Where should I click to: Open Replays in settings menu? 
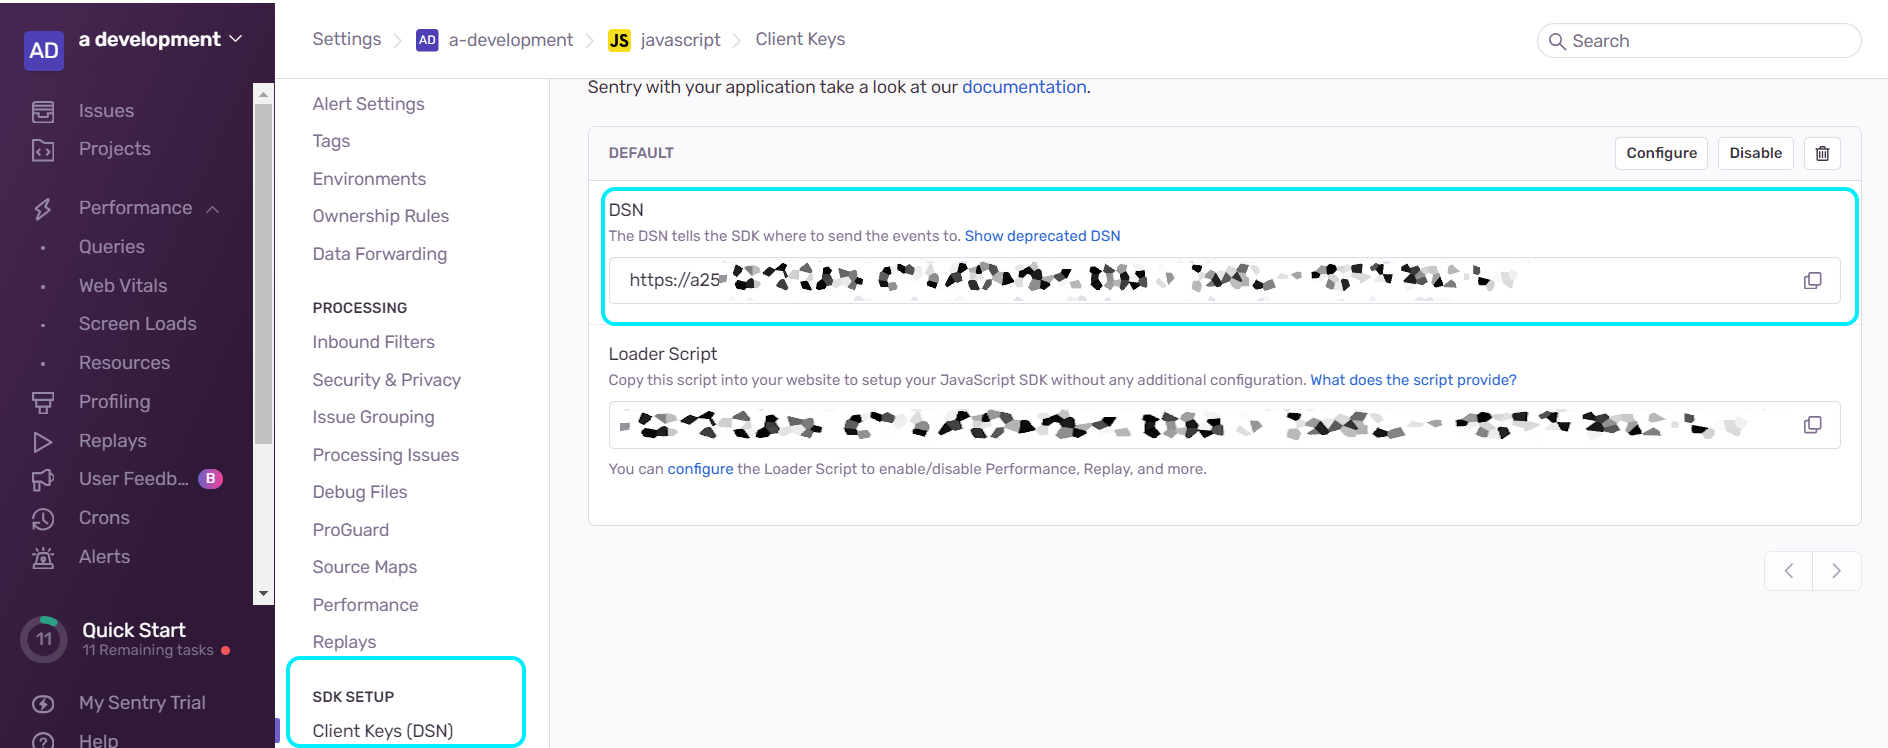[344, 642]
